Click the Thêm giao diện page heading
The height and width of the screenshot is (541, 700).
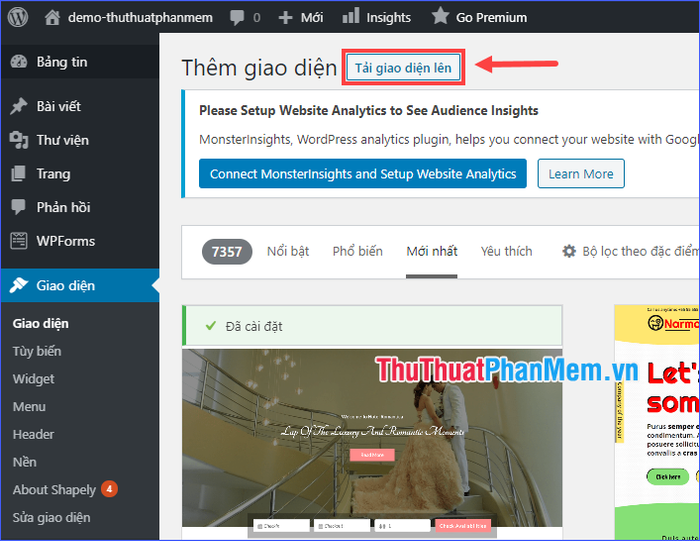click(x=259, y=68)
